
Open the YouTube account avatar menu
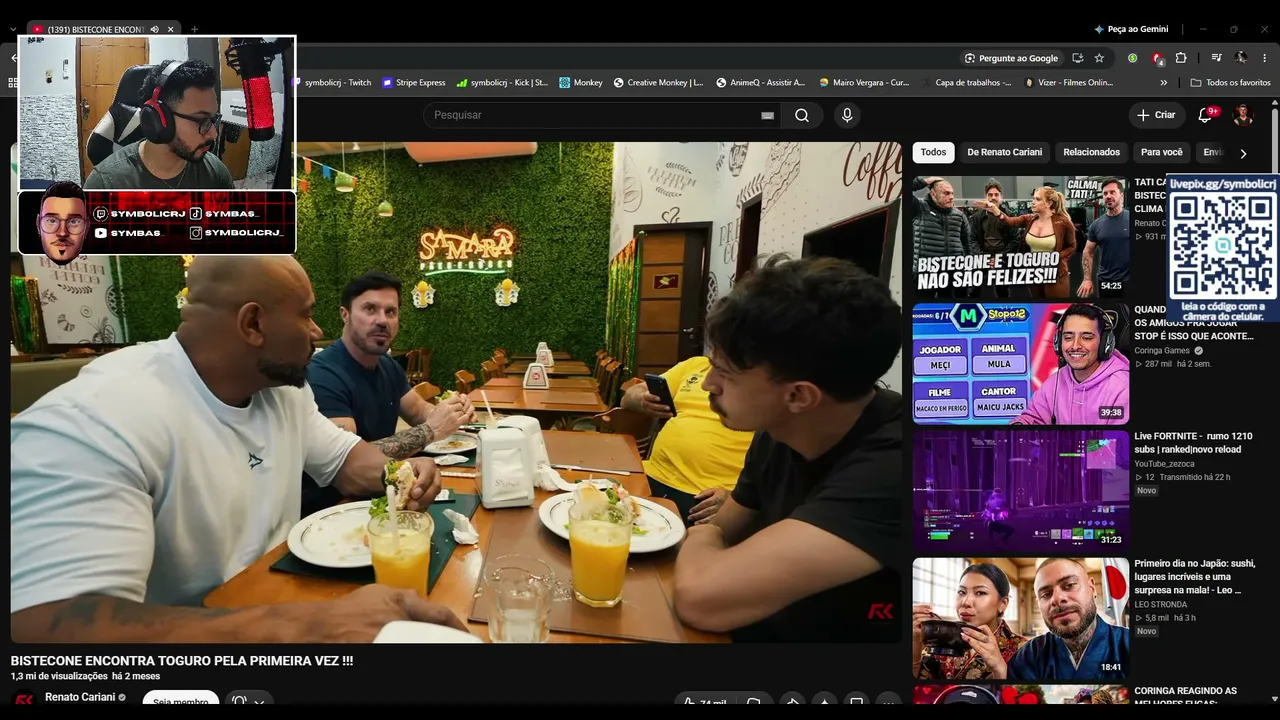(1243, 115)
